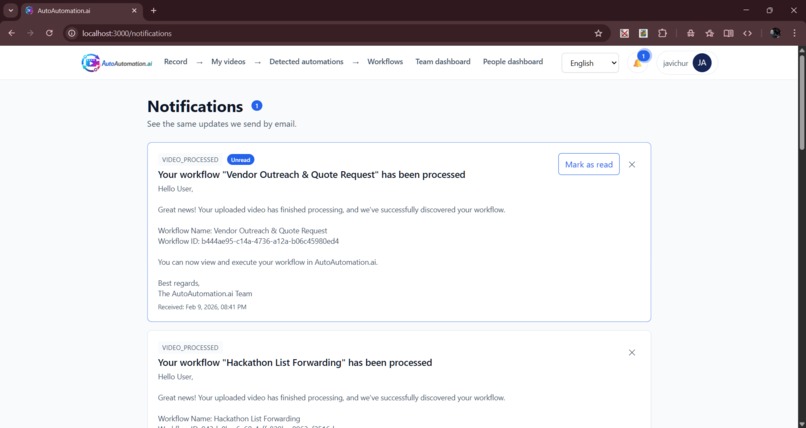
Task: Open a new browser tab
Action: 153,10
